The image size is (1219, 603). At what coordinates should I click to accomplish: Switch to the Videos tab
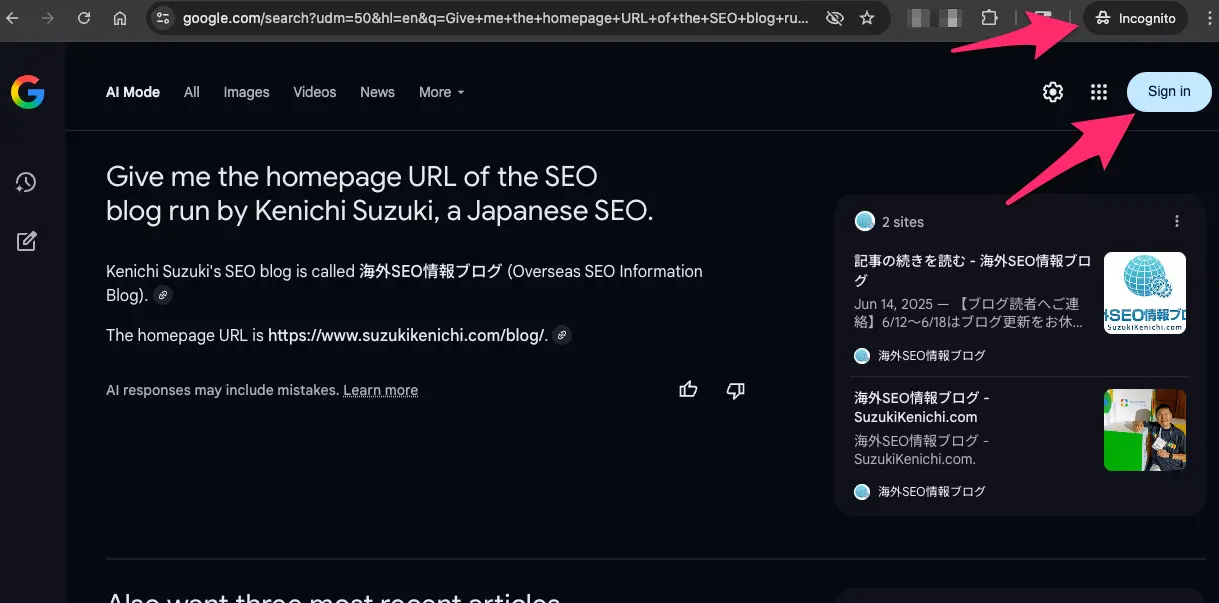point(315,92)
